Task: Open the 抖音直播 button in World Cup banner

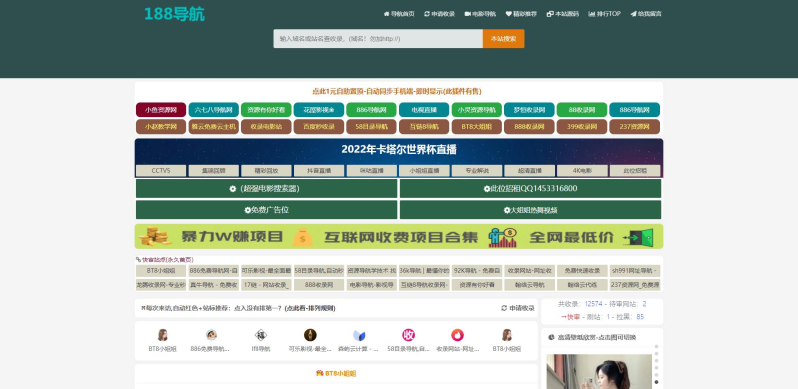Action: point(319,171)
